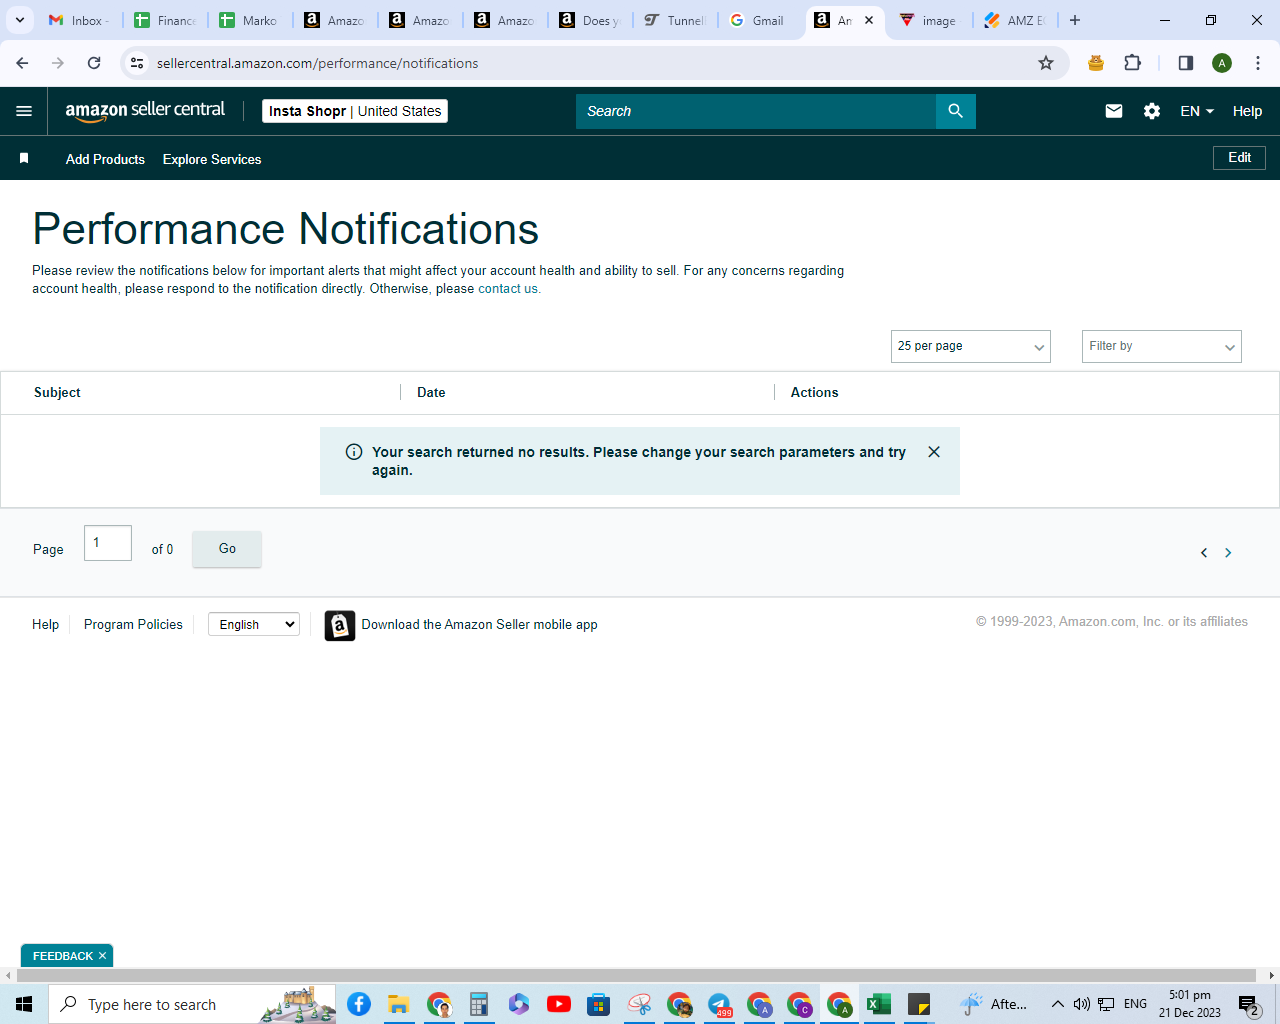Image resolution: width=1280 pixels, height=1024 pixels.
Task: Toggle the Chrome side panel
Action: (x=1185, y=63)
